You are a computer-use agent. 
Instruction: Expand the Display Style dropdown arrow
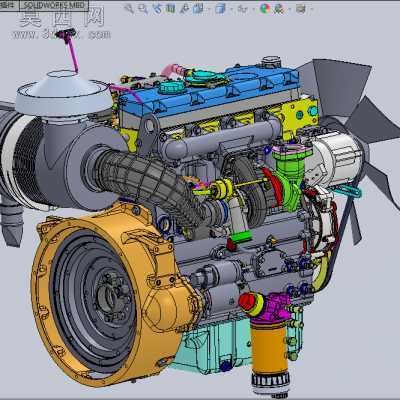[232, 9]
